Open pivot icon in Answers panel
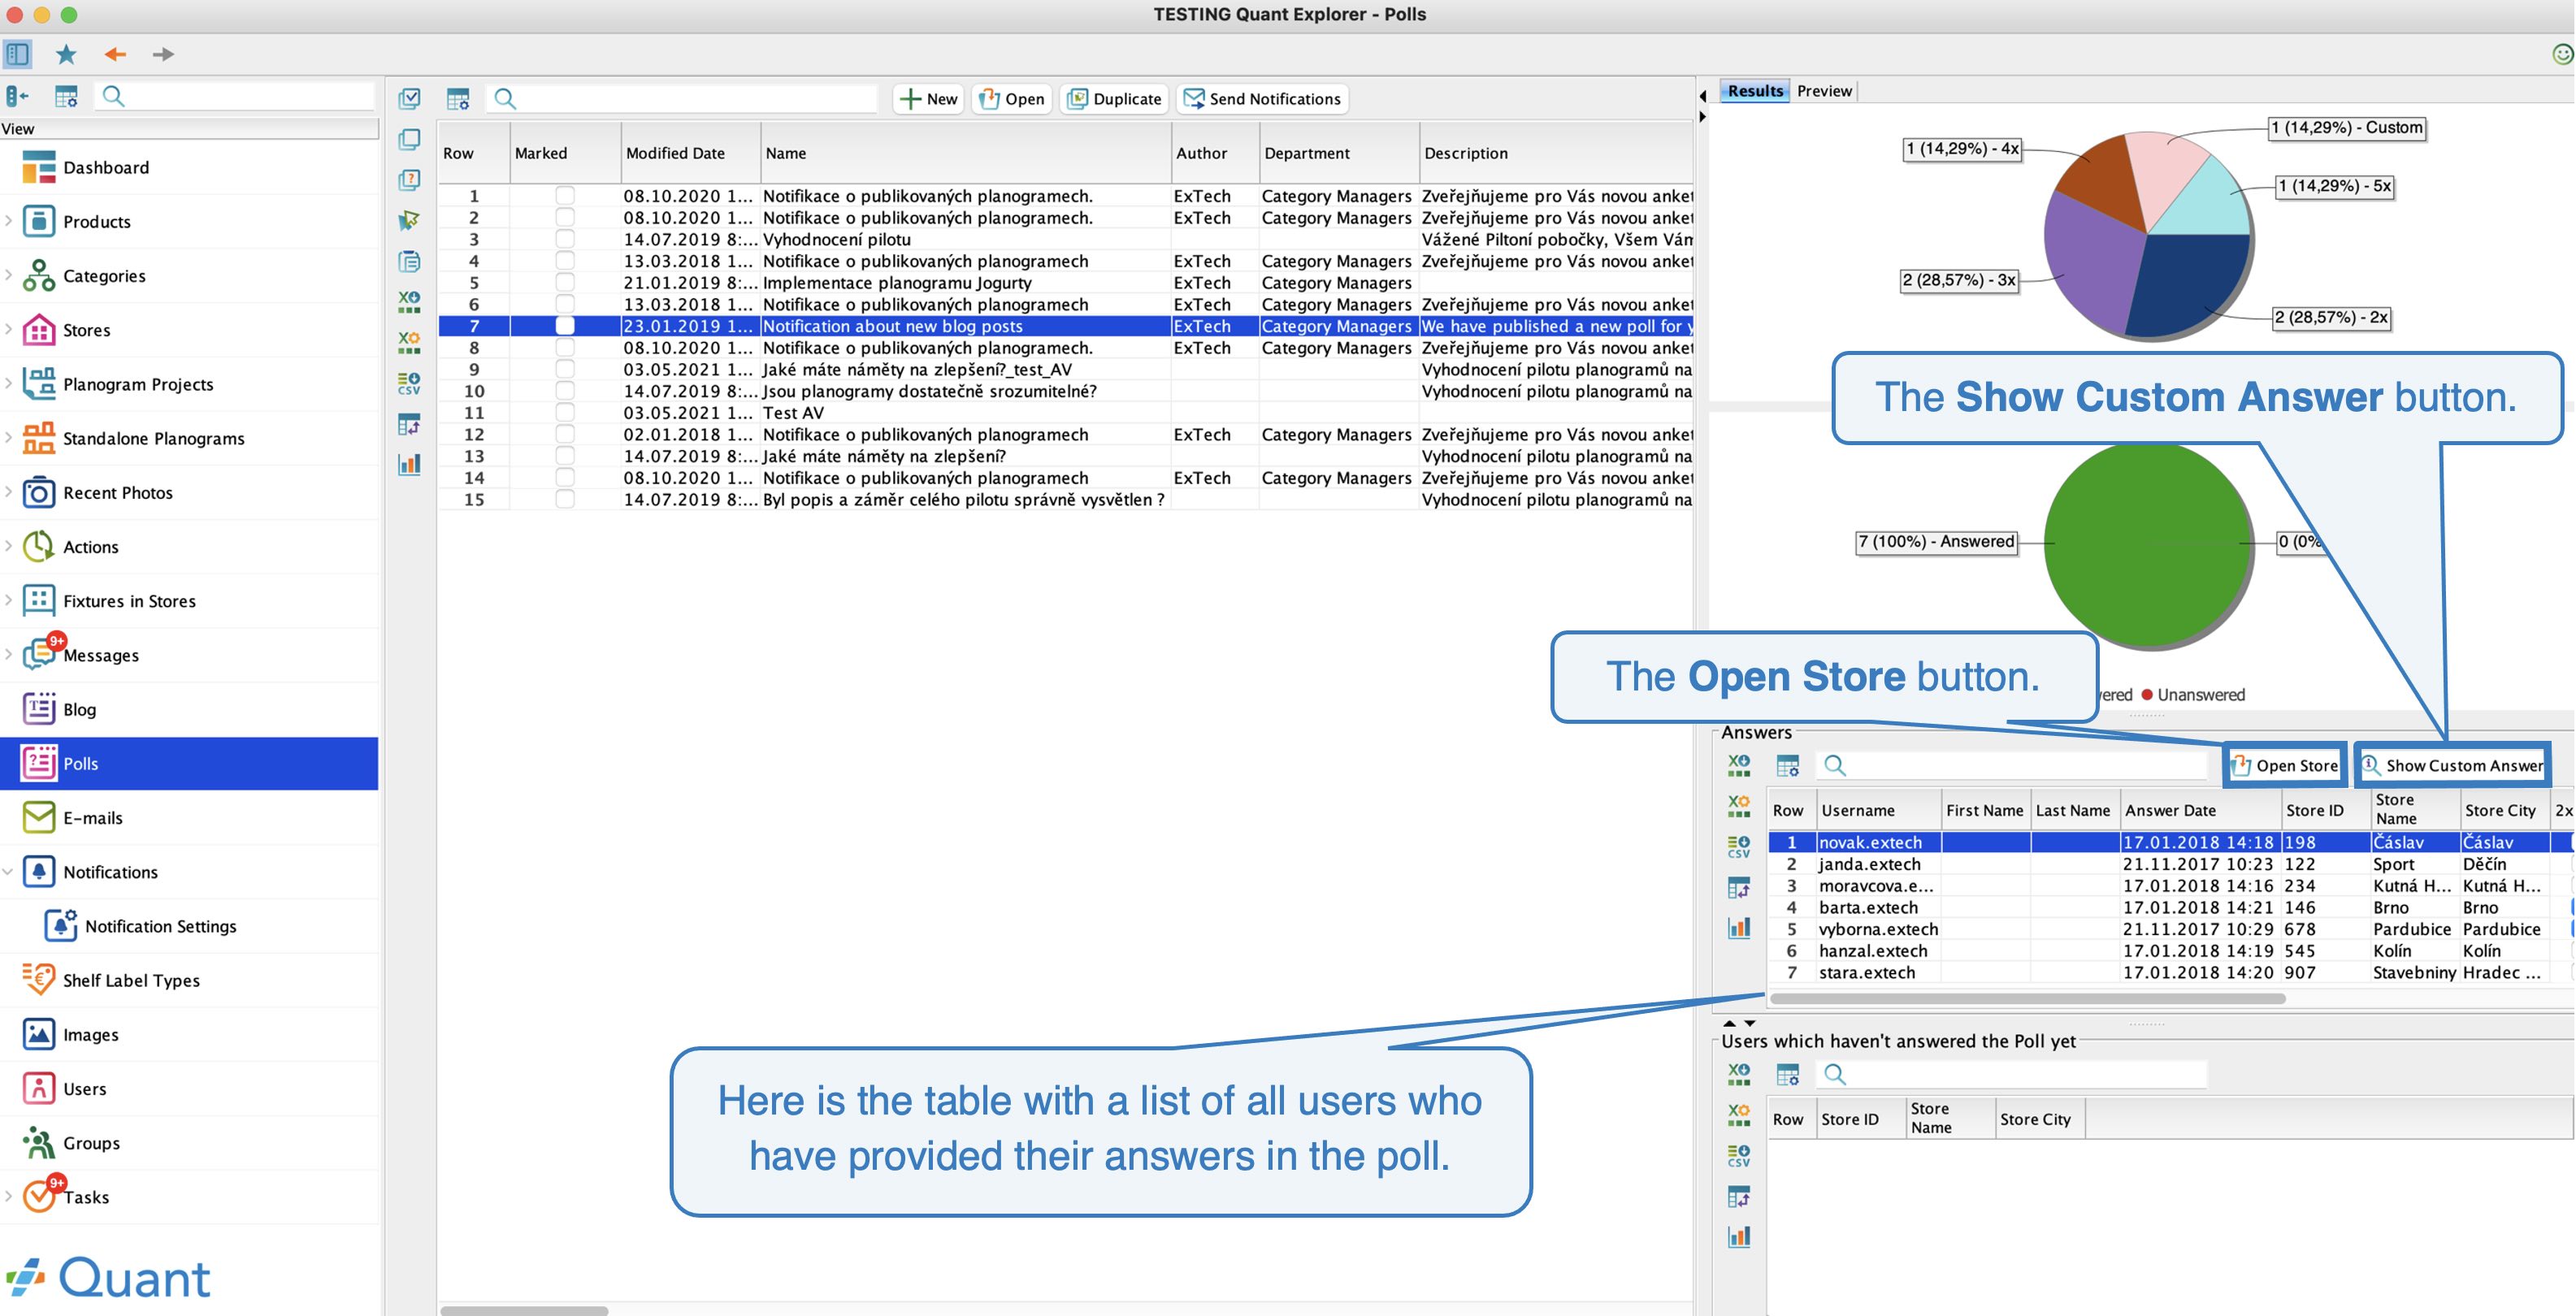Screen dimensions: 2576x1316 (1739, 887)
